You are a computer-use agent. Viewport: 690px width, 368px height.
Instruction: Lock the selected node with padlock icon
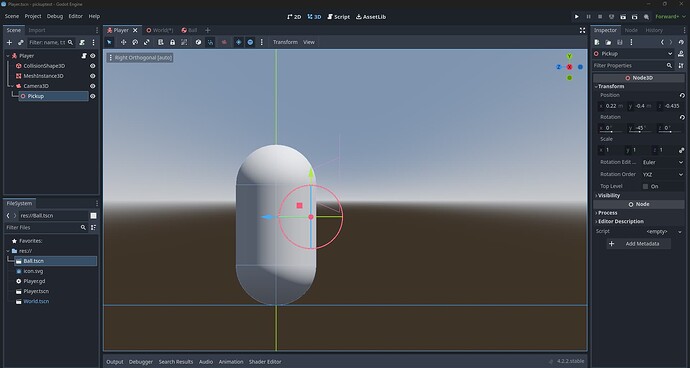click(172, 42)
